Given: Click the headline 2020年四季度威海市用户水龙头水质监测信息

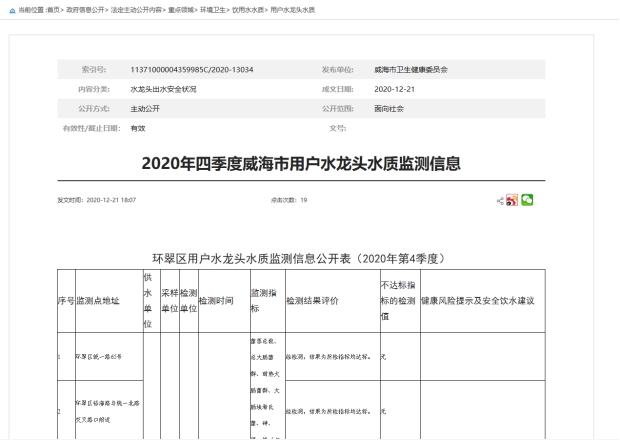Looking at the screenshot, I should 301,163.
